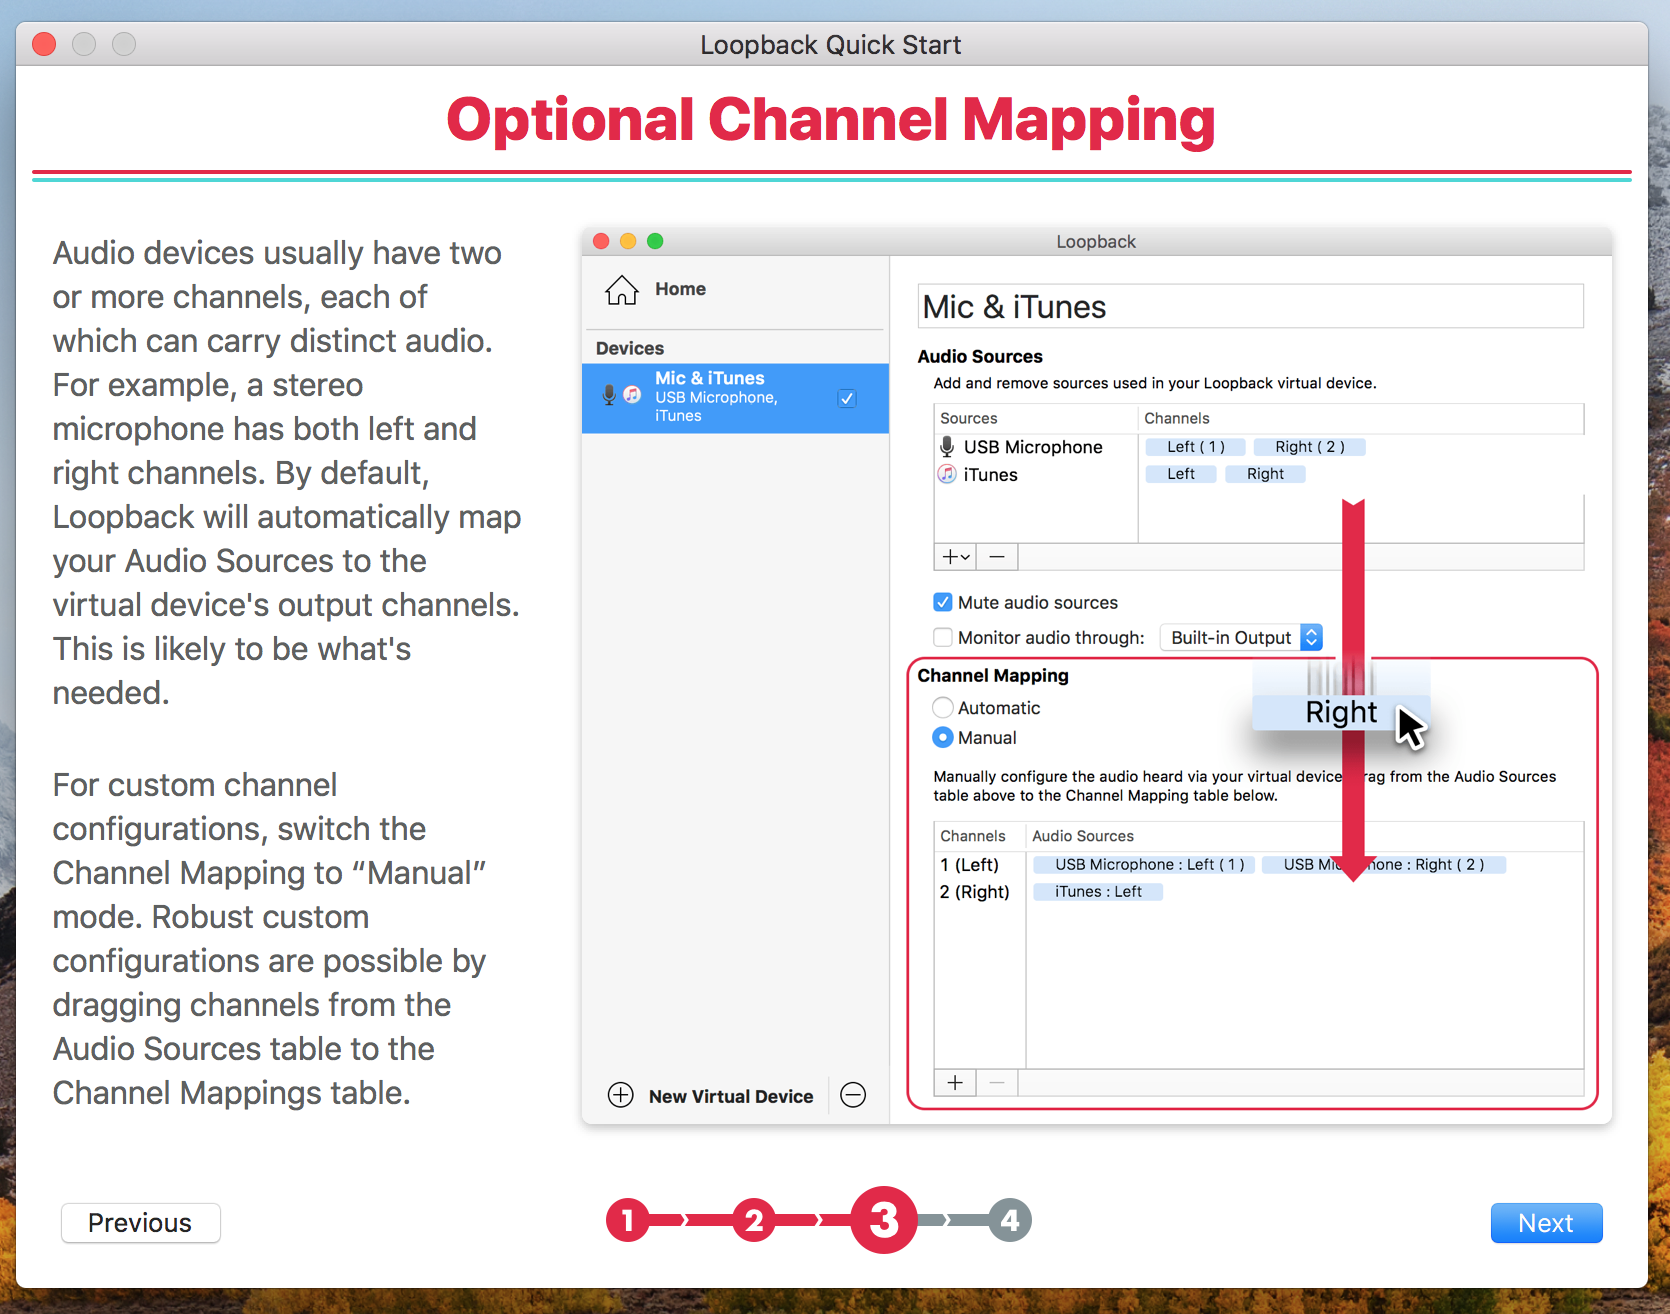The width and height of the screenshot is (1670, 1314).
Task: Select the Right ( 2 ) channel chip
Action: point(1309,447)
